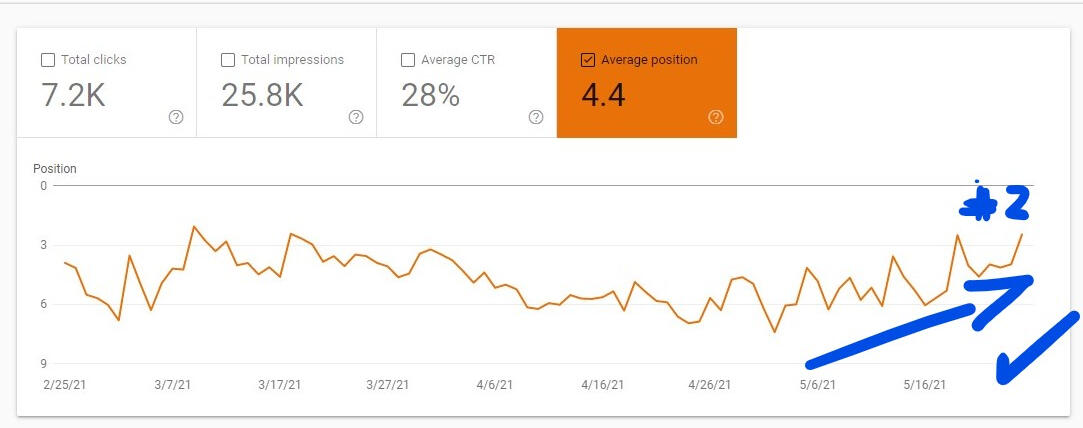Show help for Average CTR
Image resolution: width=1083 pixels, height=428 pixels.
(x=536, y=117)
